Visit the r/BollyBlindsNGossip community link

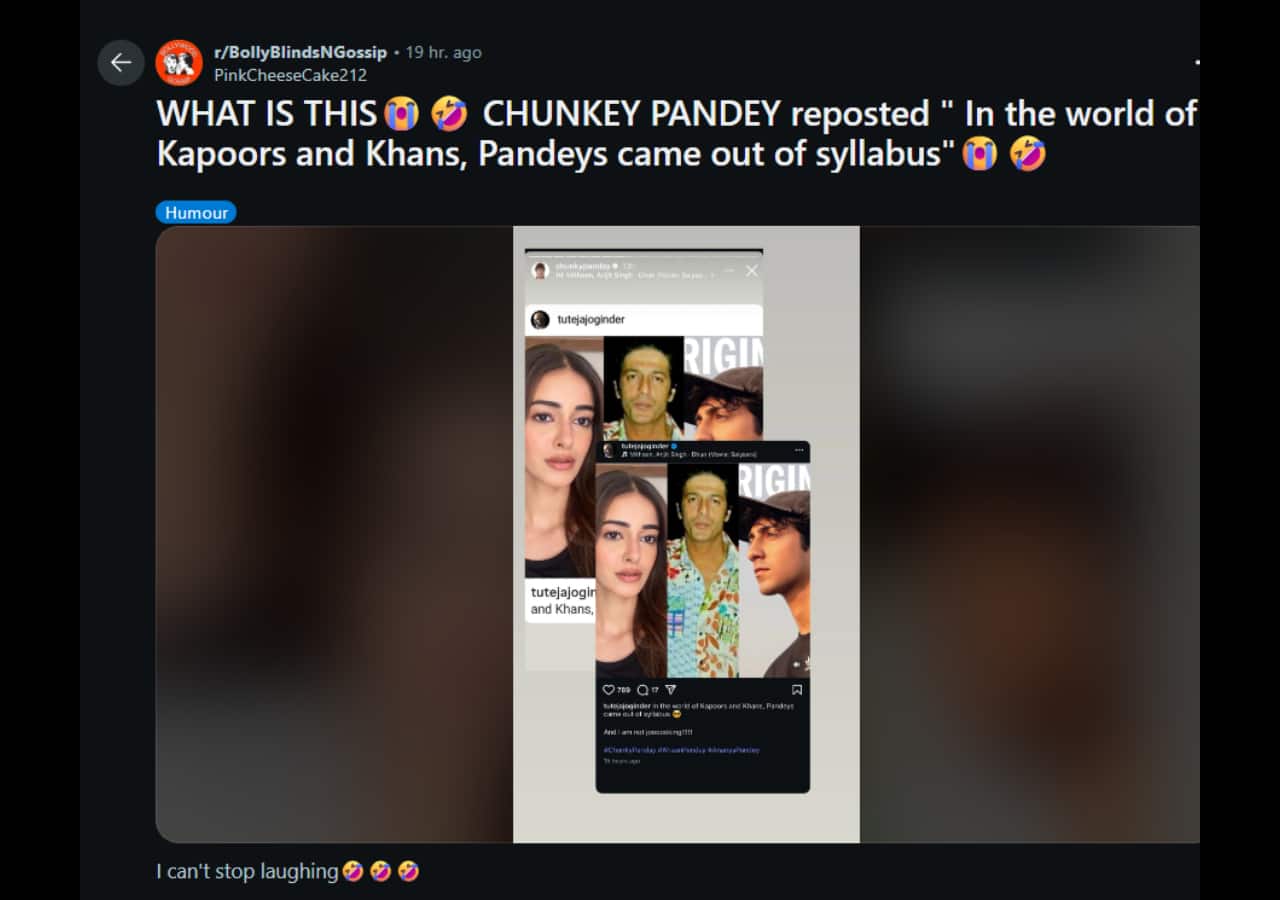pos(301,52)
